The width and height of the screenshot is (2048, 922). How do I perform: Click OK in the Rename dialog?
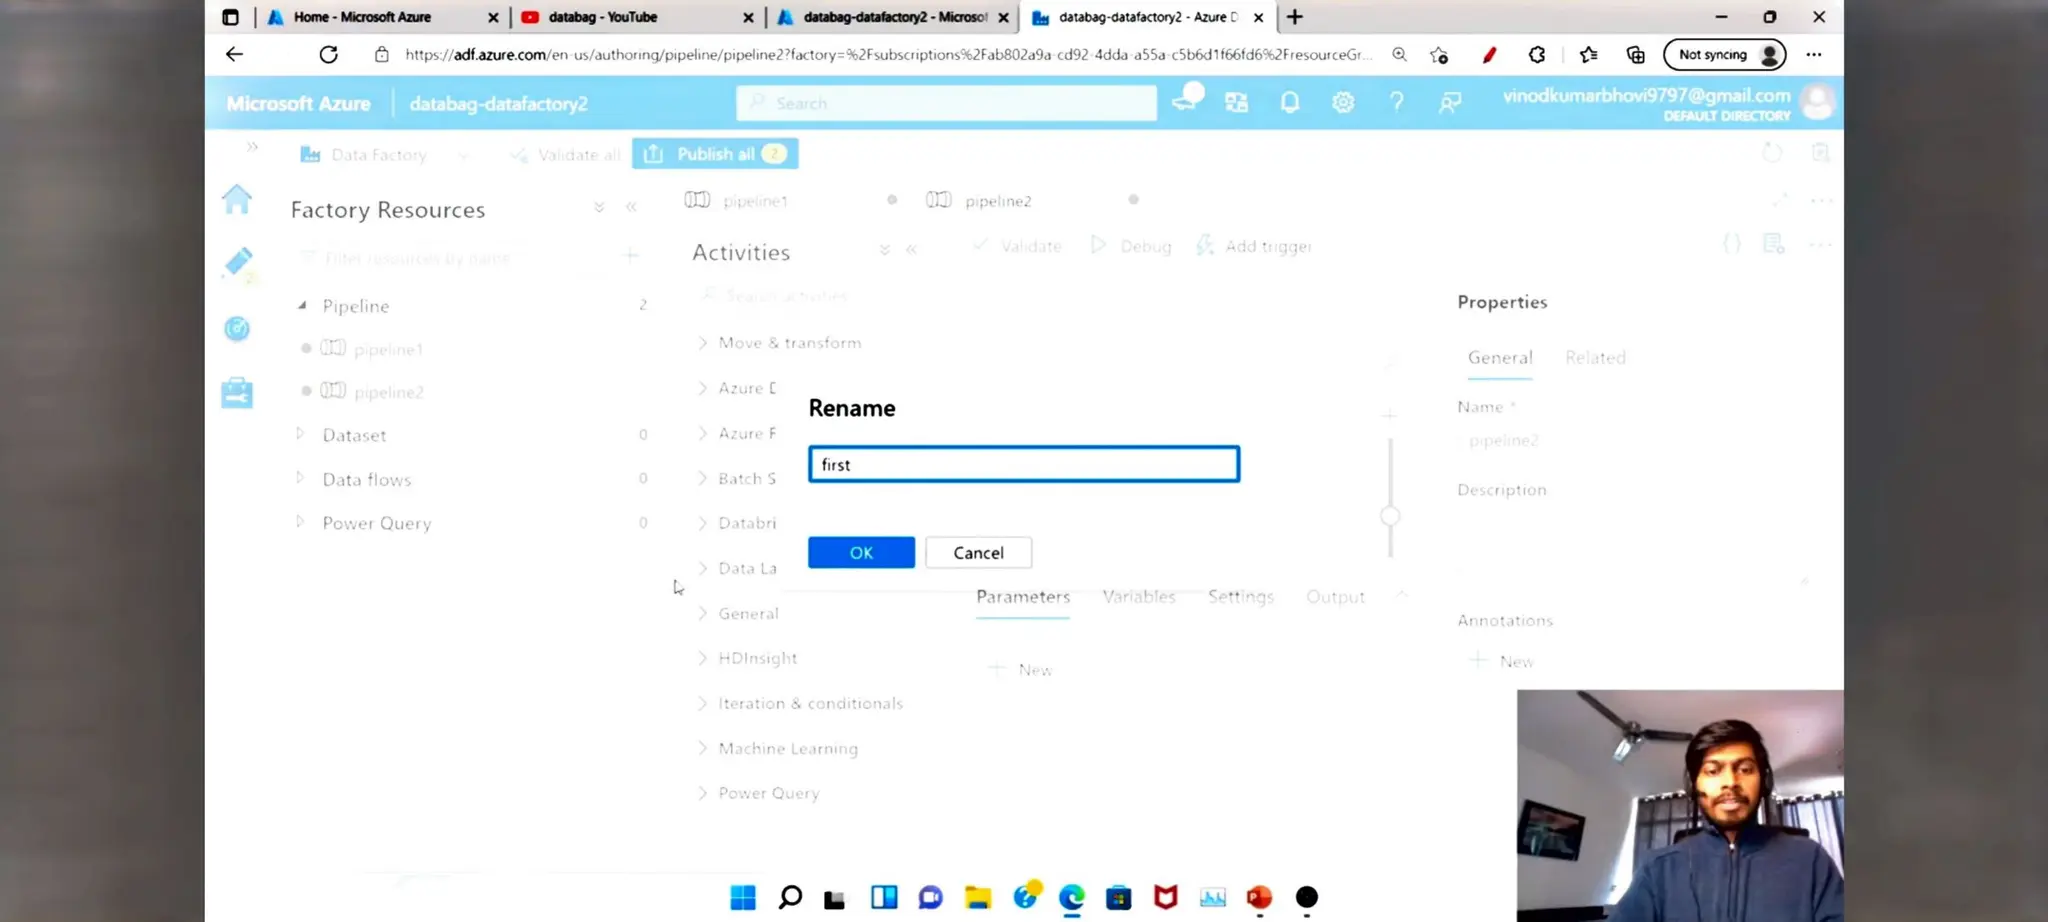click(861, 552)
